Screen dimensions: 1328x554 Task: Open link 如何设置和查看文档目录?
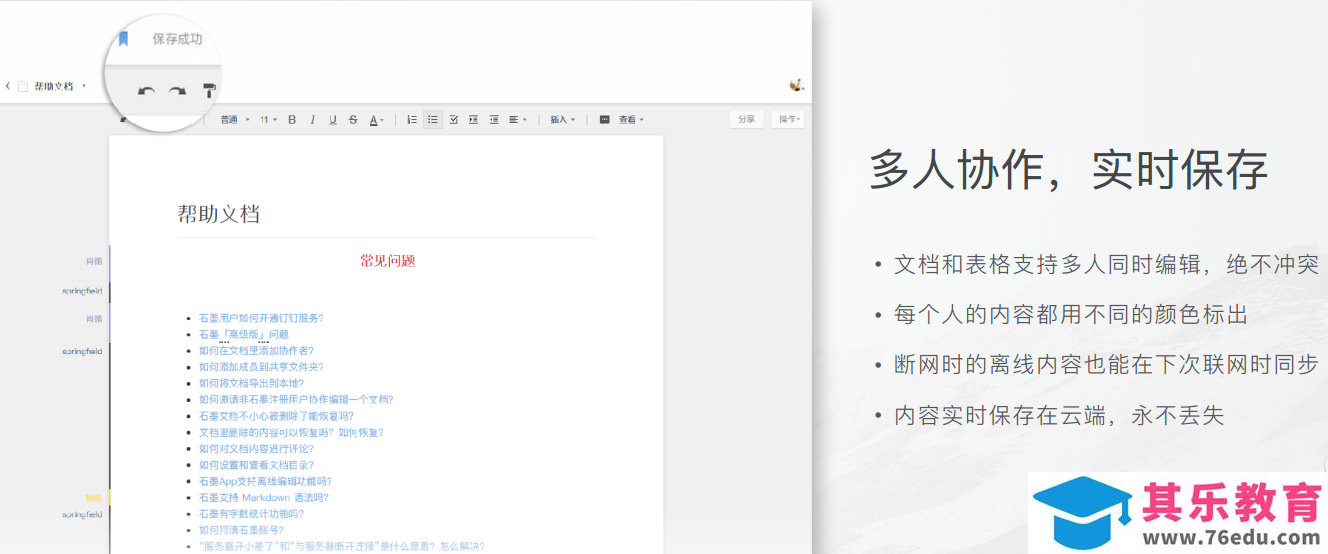(256, 465)
